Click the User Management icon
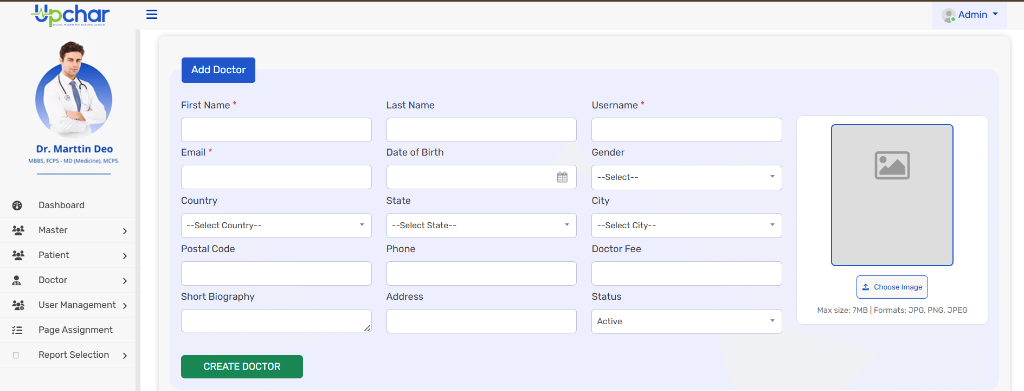Image resolution: width=1024 pixels, height=391 pixels. coord(18,305)
